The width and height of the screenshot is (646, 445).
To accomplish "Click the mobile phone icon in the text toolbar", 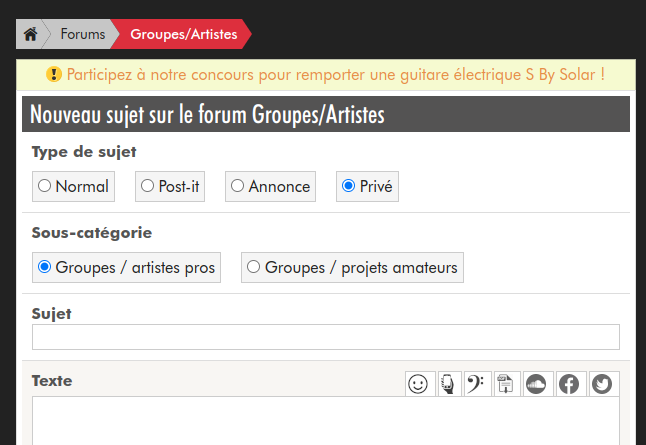I will tap(448, 384).
